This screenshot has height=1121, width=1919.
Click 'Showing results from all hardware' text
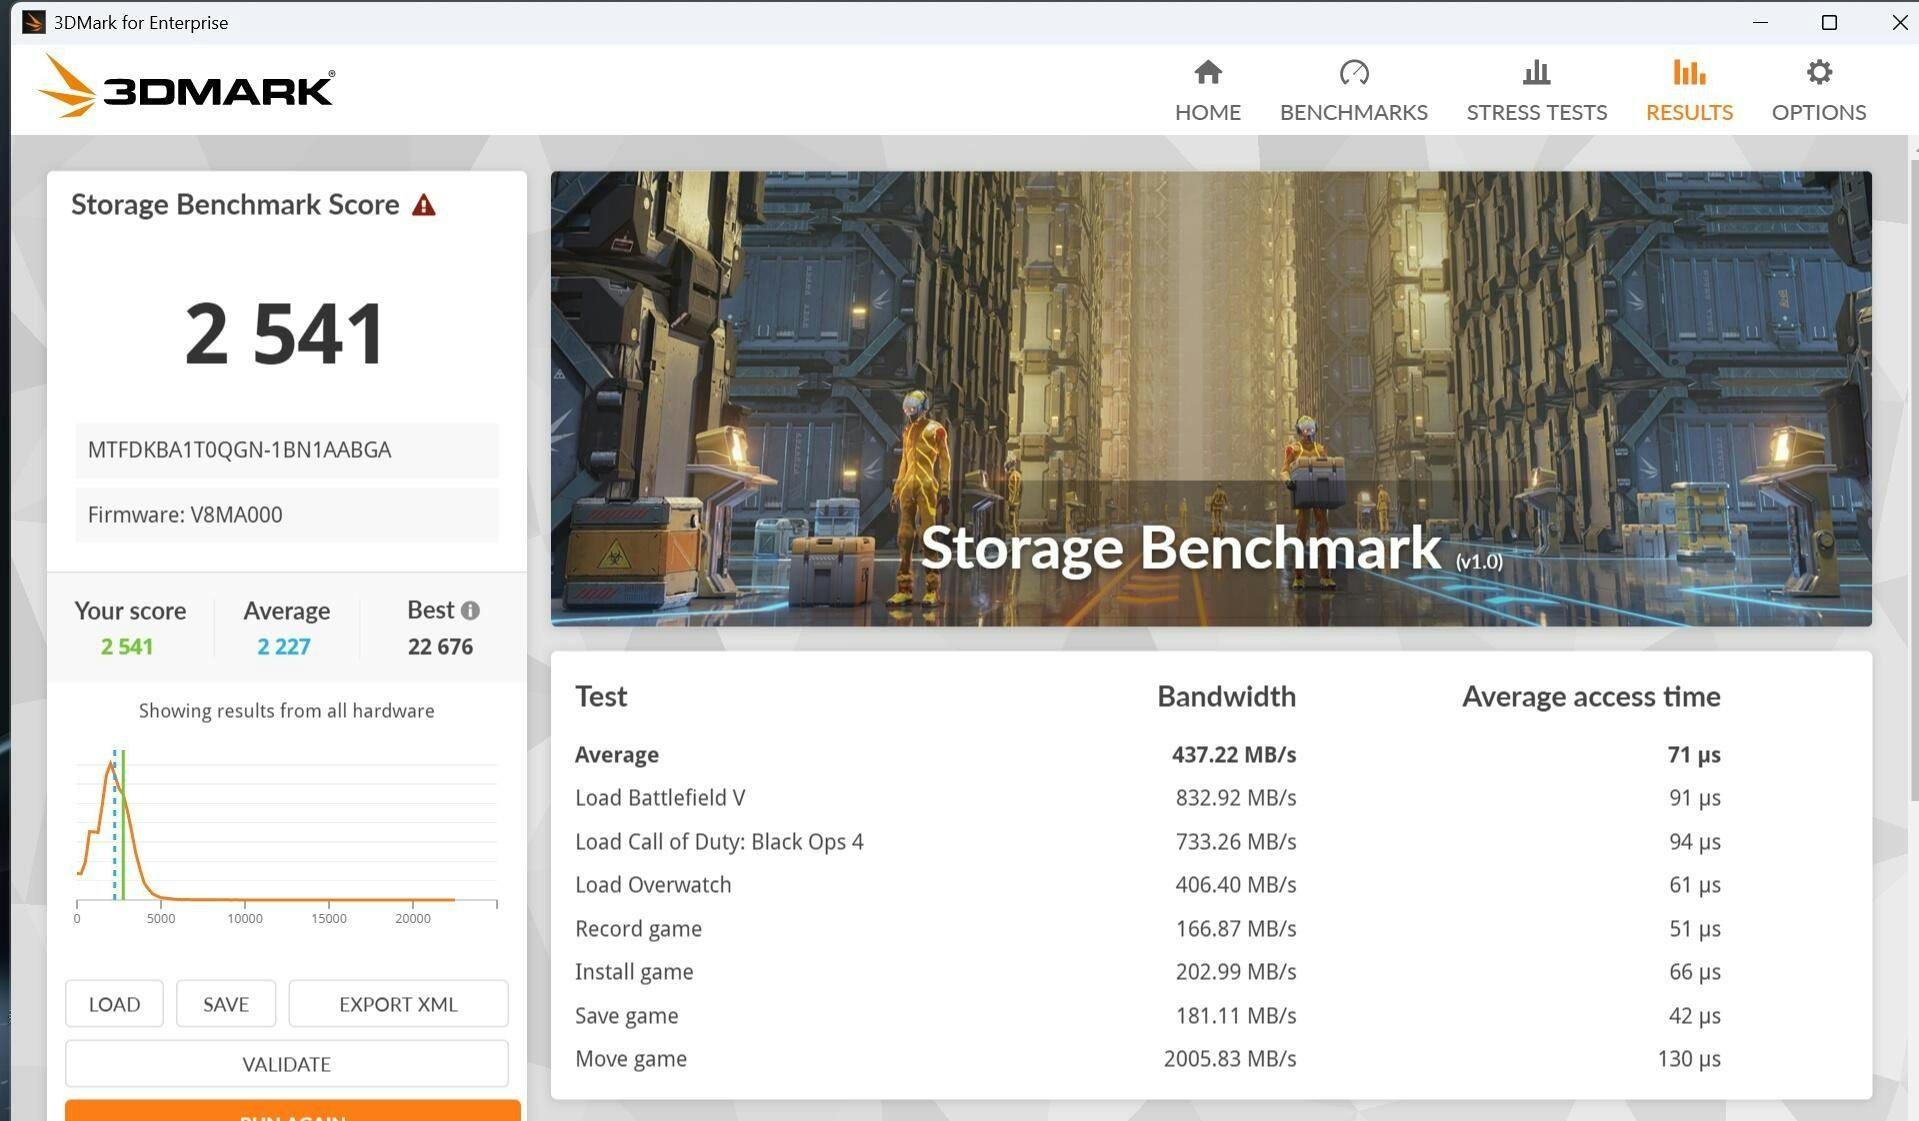coord(286,711)
